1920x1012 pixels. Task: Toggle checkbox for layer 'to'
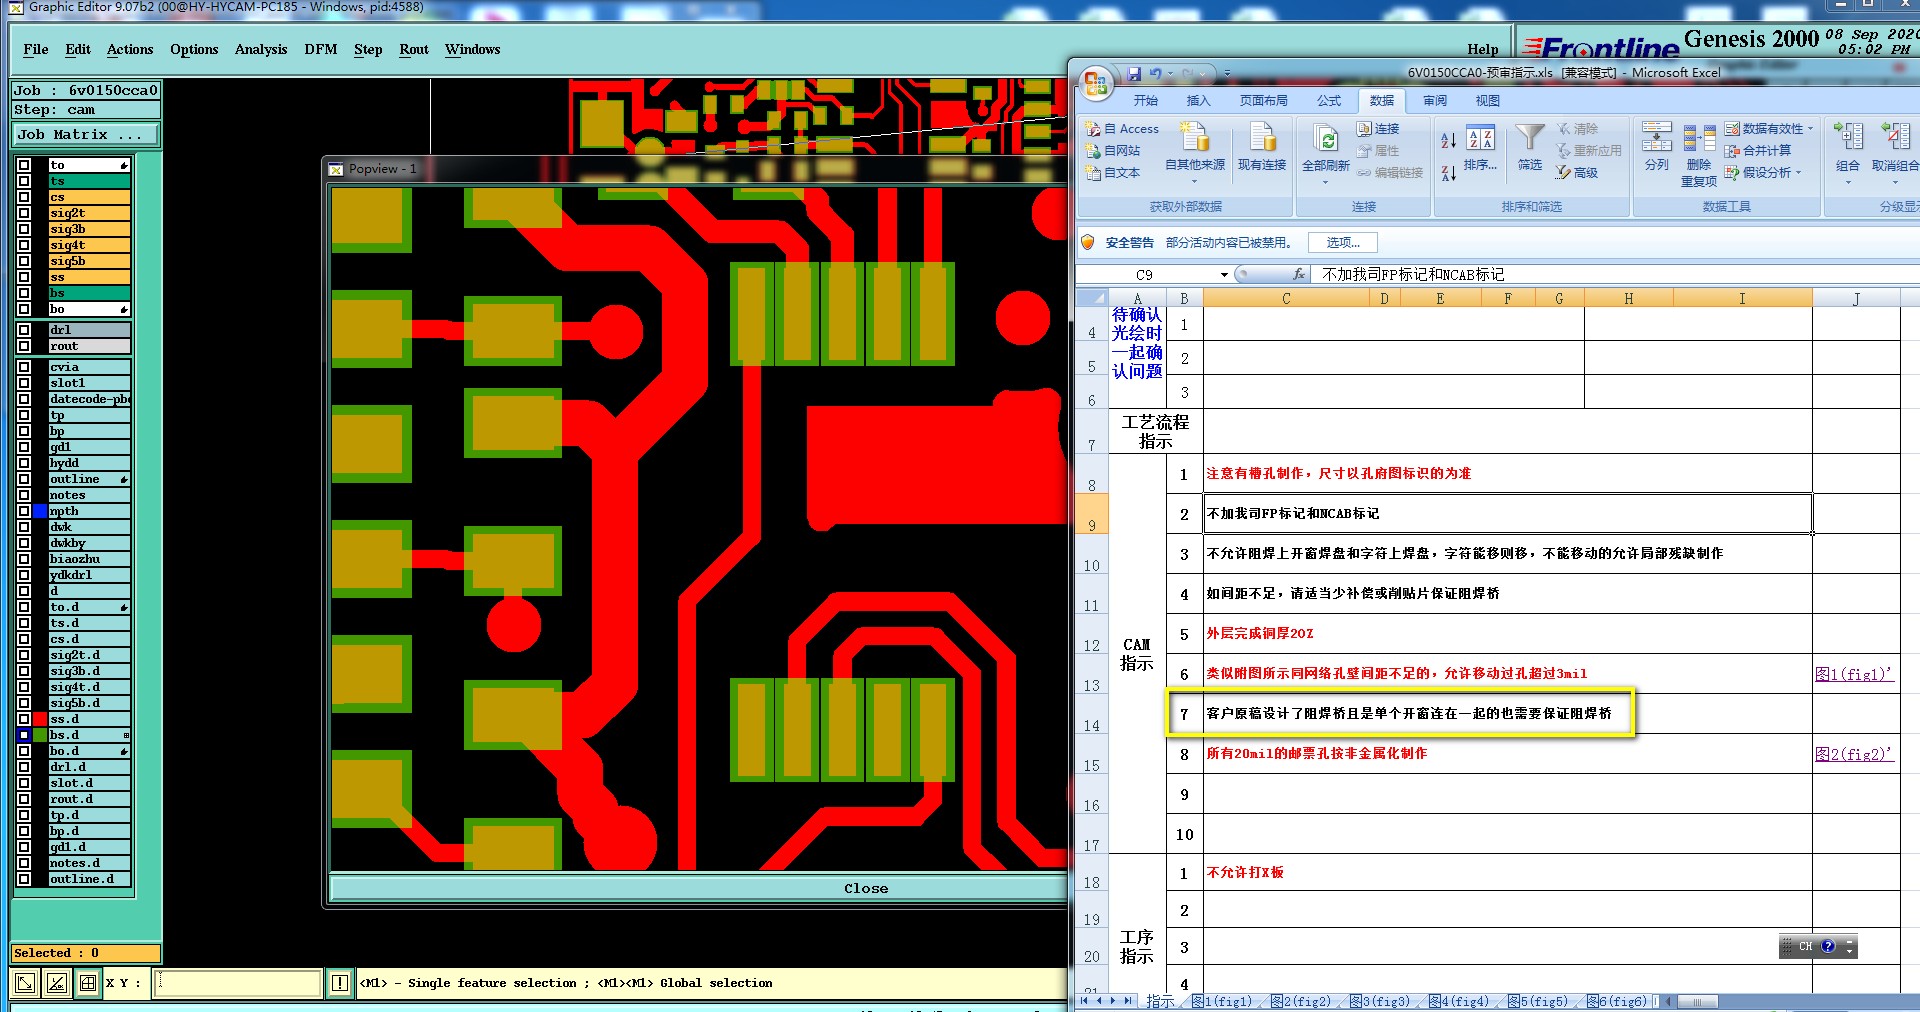click(x=24, y=165)
